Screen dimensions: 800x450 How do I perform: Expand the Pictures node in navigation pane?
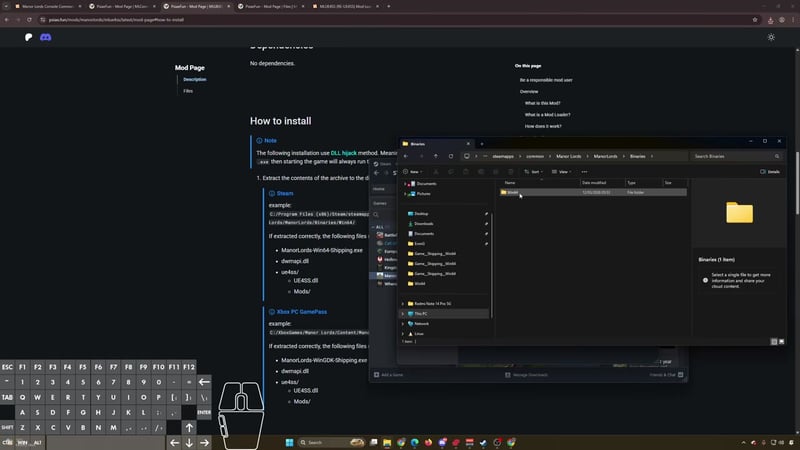[x=406, y=194]
